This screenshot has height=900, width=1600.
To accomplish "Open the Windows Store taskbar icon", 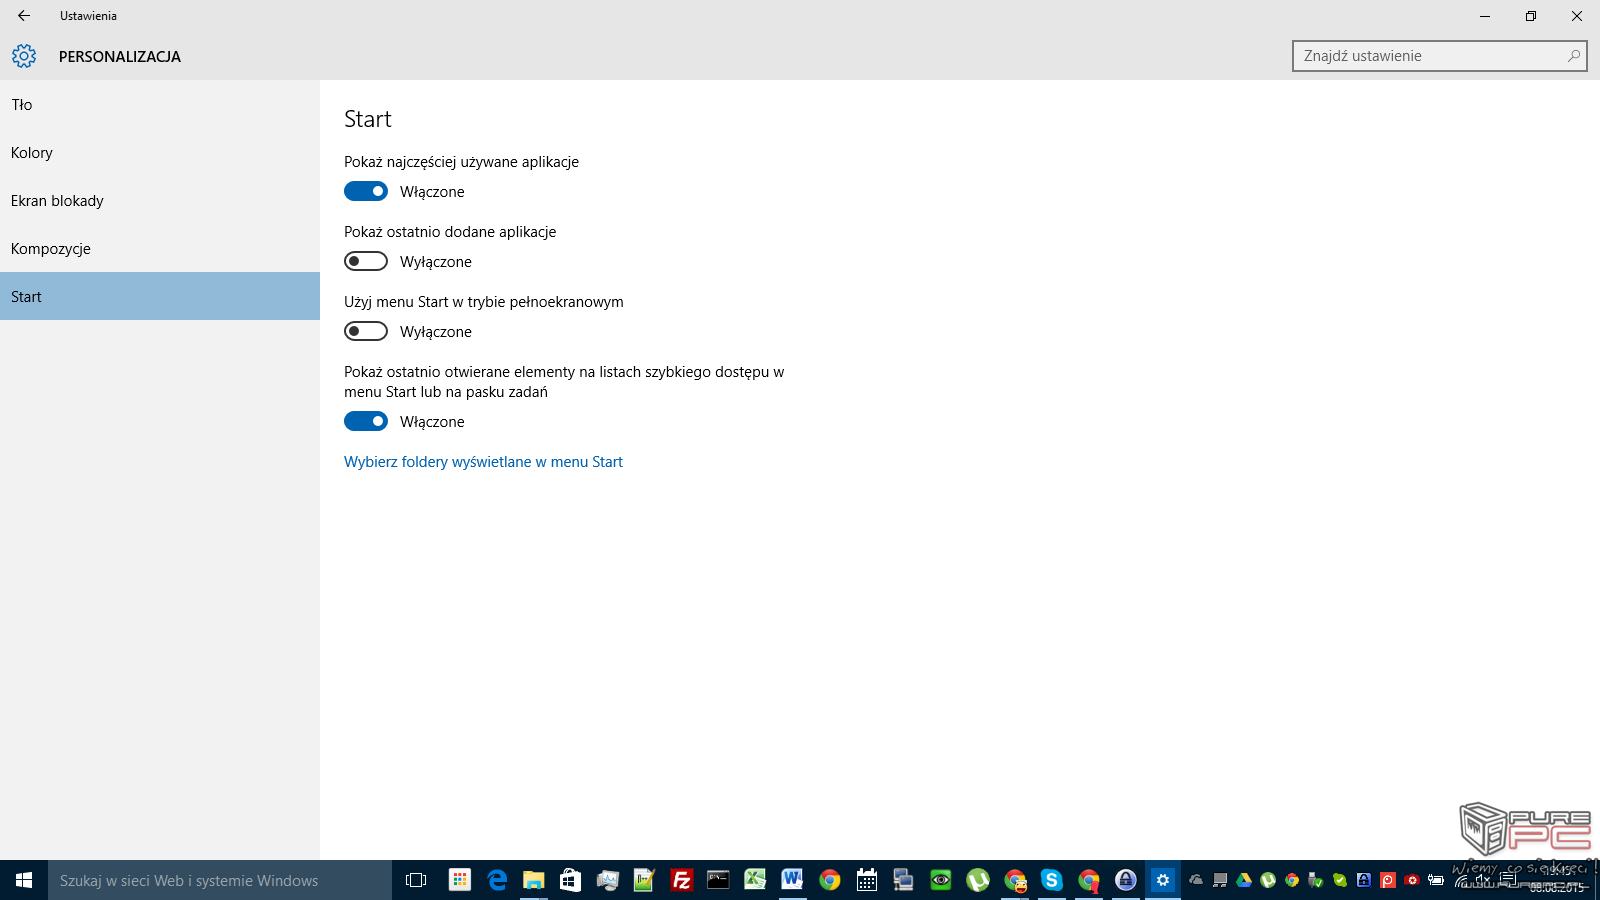I will (x=570, y=880).
